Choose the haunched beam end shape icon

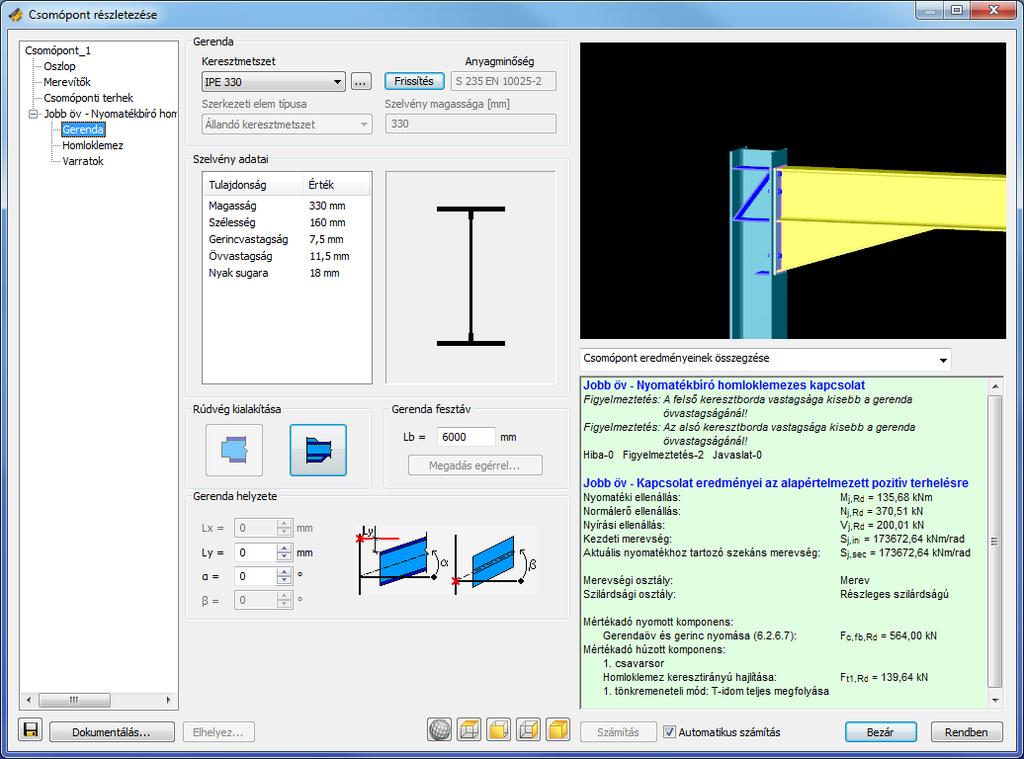tap(318, 450)
